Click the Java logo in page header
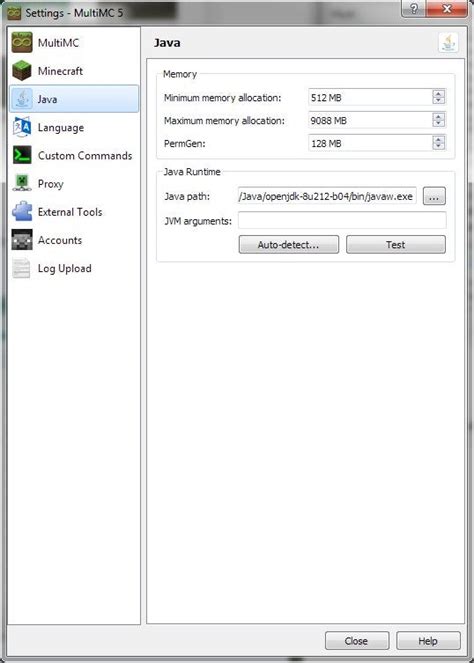 click(449, 43)
